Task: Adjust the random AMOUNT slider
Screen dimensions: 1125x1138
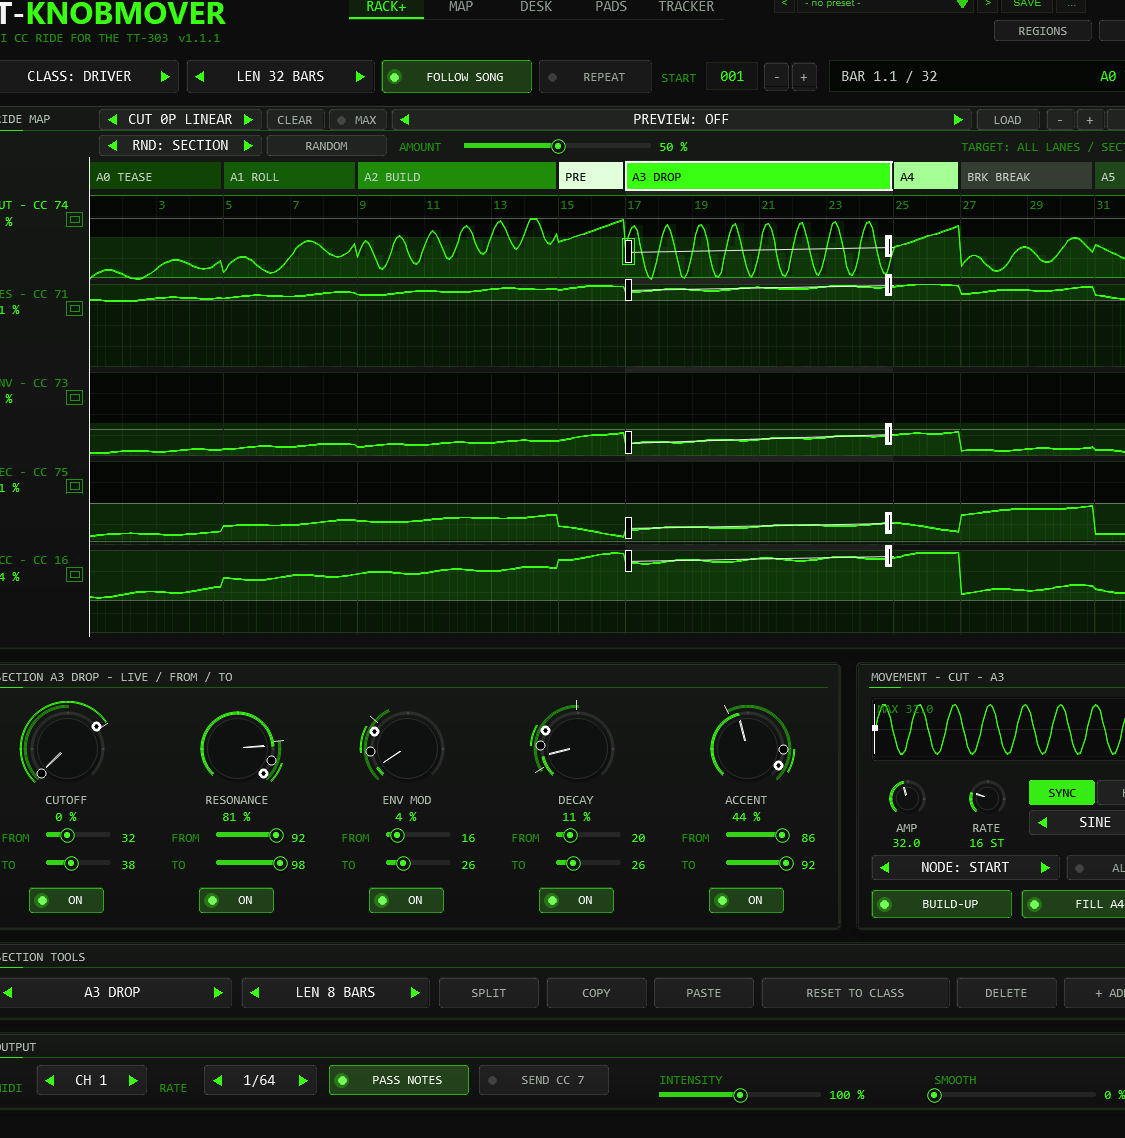Action: point(557,147)
